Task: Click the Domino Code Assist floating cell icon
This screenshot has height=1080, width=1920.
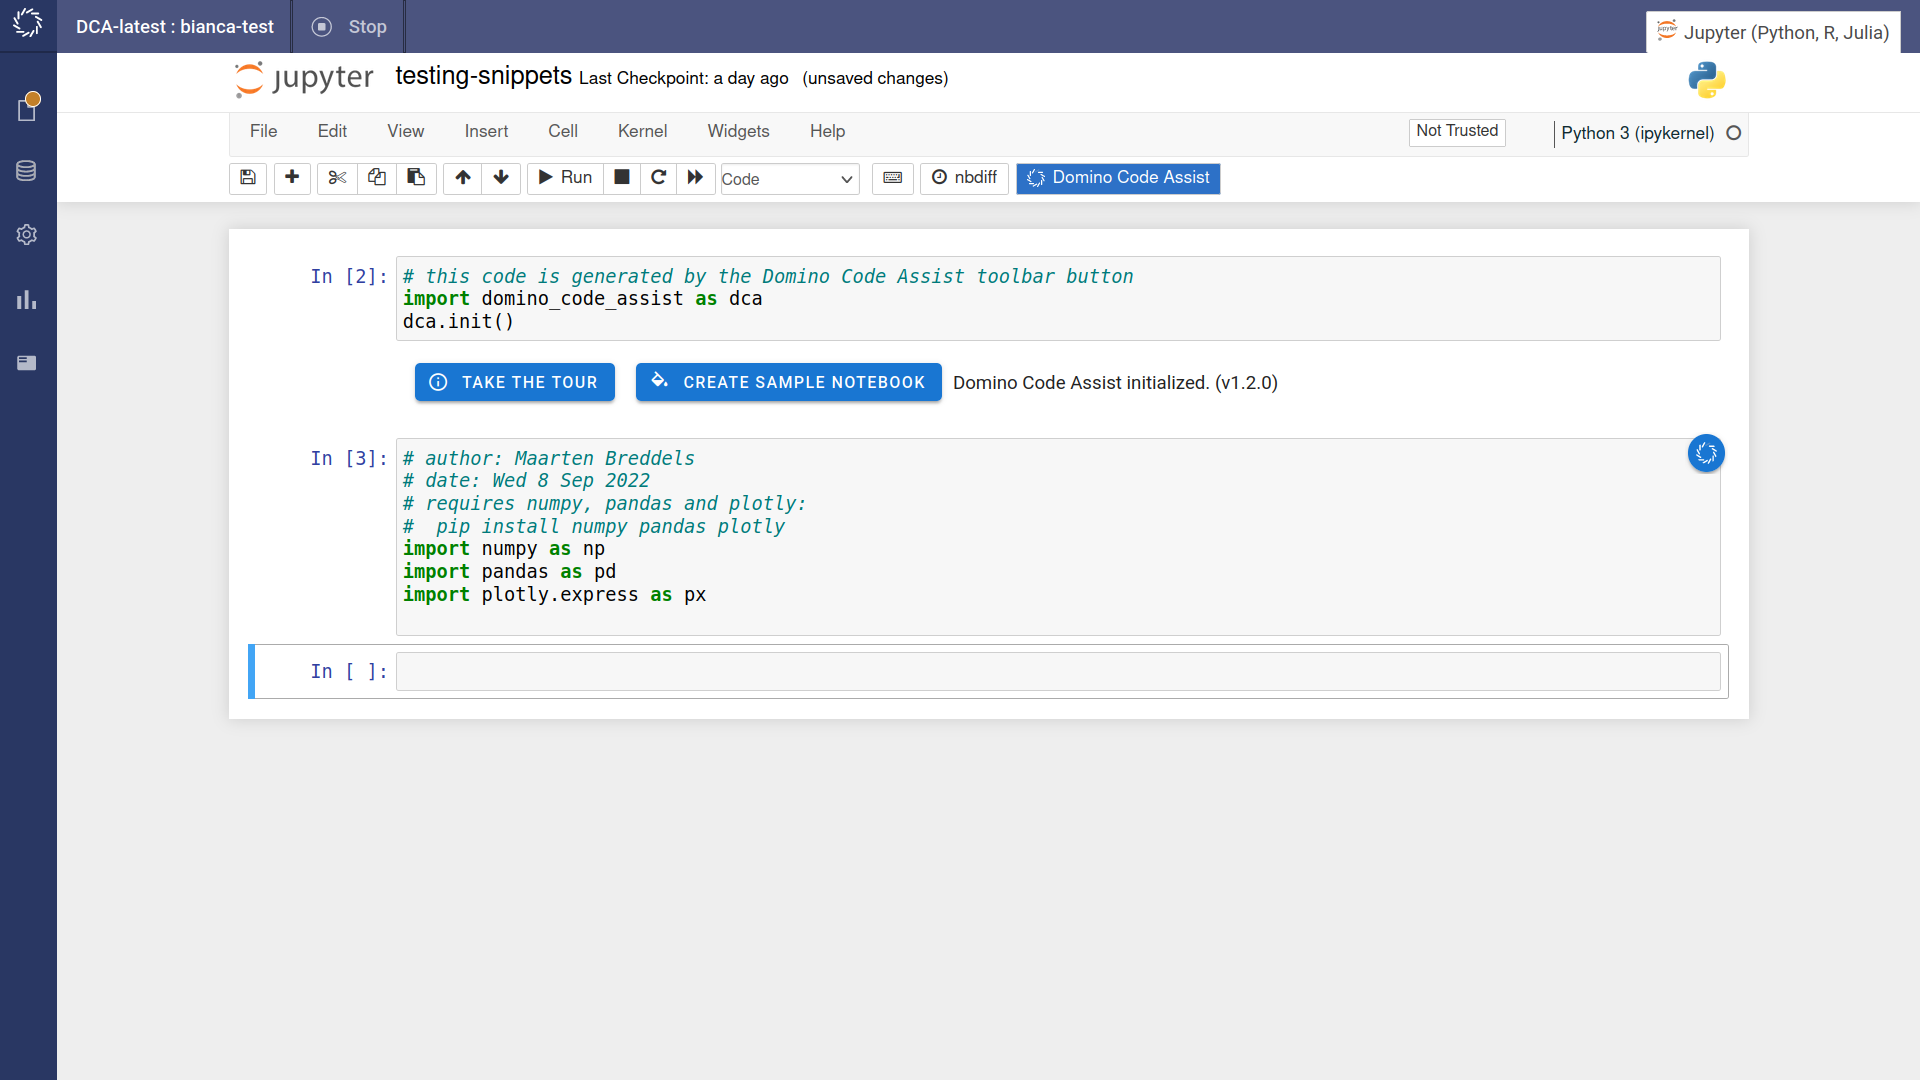Action: click(1706, 453)
